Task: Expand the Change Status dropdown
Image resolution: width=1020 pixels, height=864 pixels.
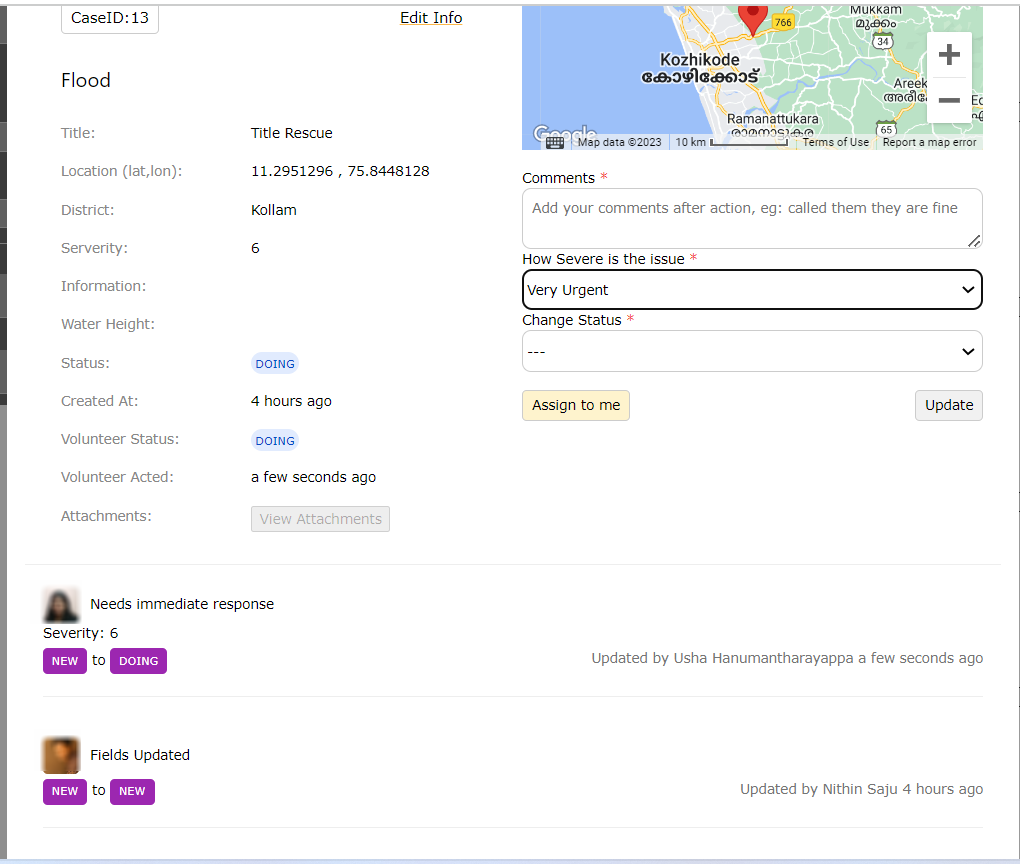Action: pyautogui.click(x=752, y=351)
